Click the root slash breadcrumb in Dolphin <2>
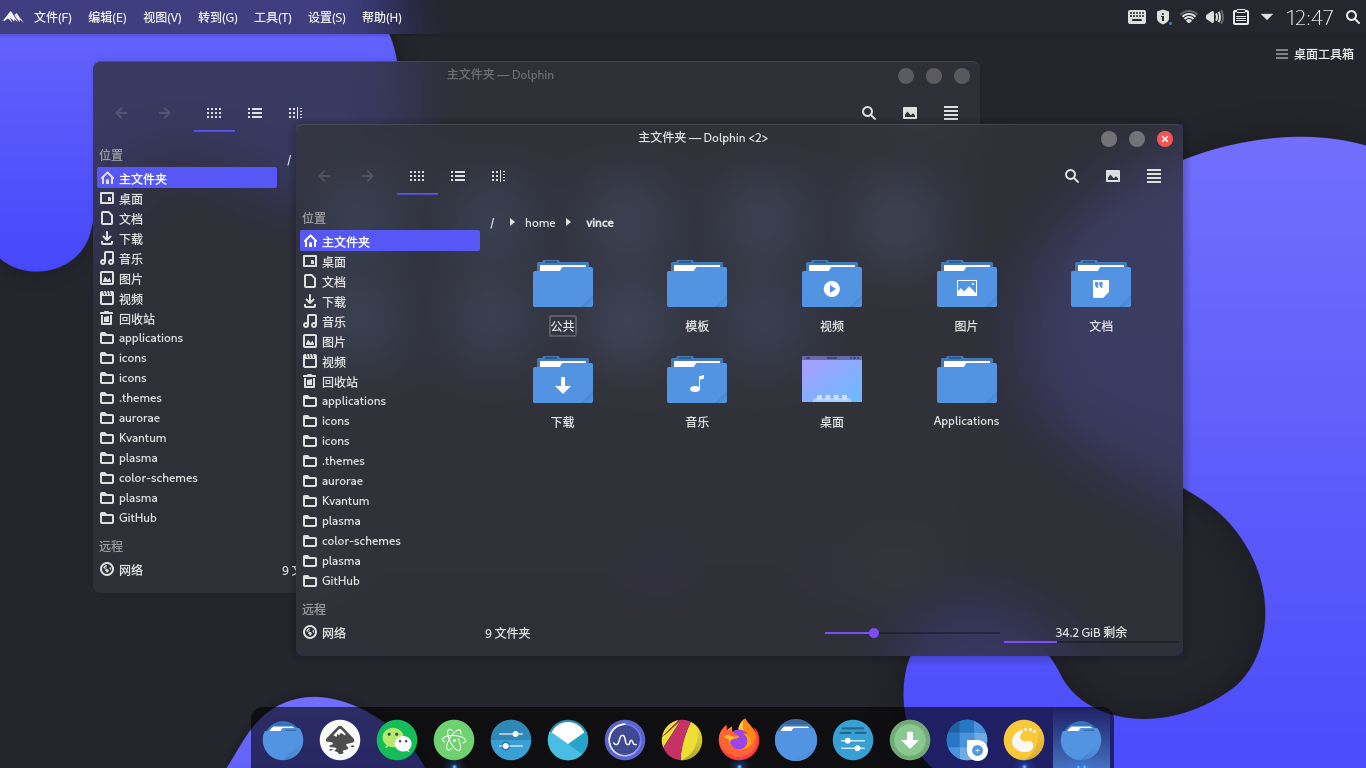 tap(492, 223)
